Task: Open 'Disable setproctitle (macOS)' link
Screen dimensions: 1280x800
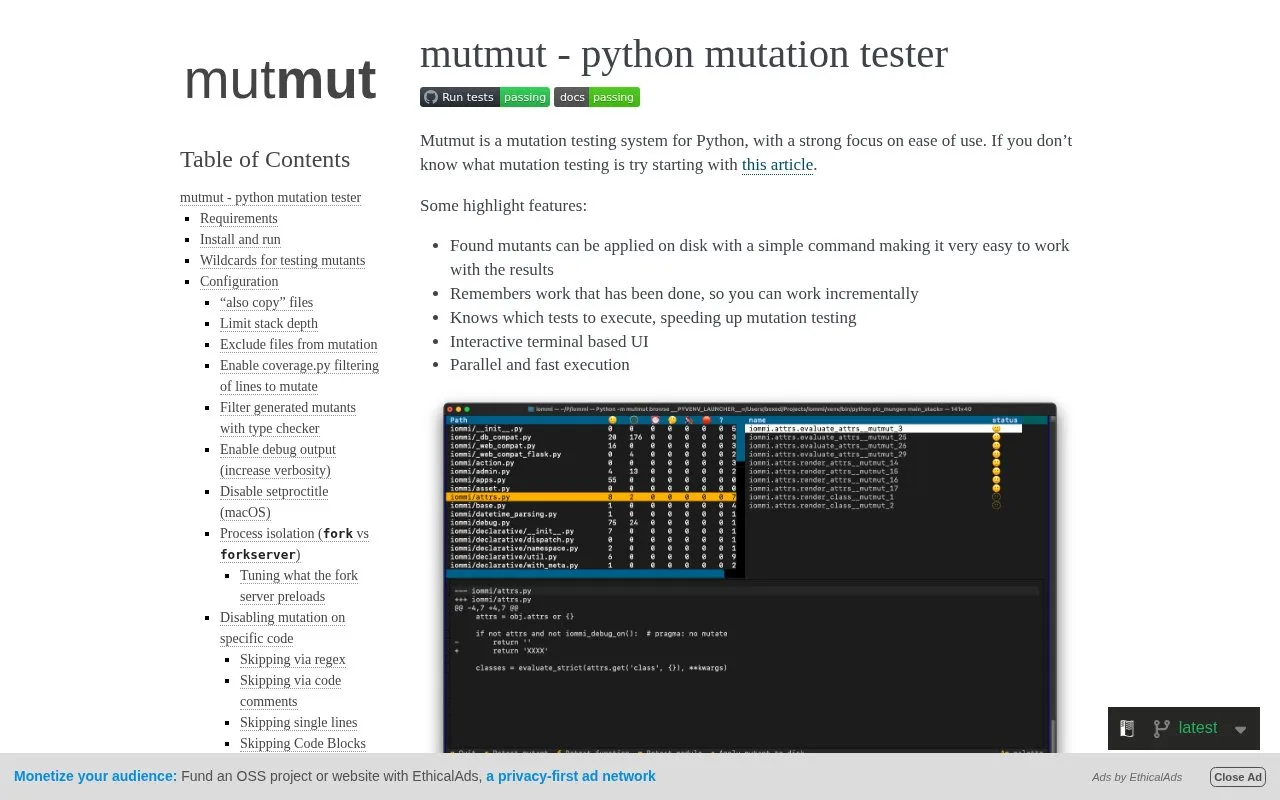Action: (x=274, y=502)
